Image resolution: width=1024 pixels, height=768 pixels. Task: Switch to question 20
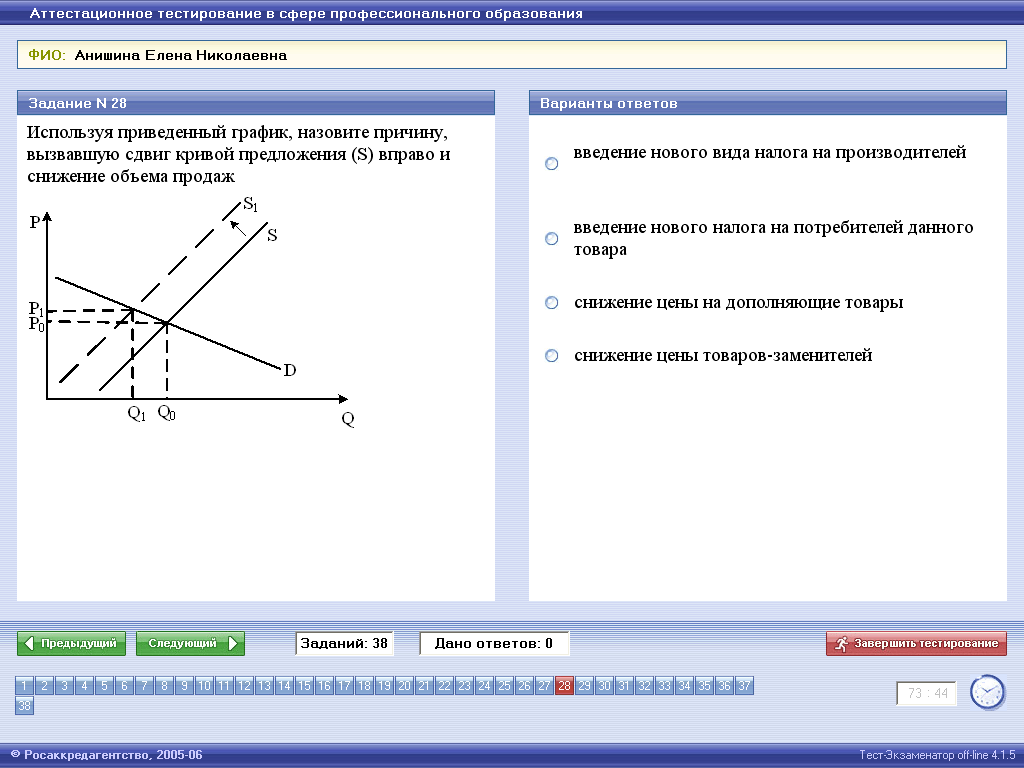(x=404, y=686)
